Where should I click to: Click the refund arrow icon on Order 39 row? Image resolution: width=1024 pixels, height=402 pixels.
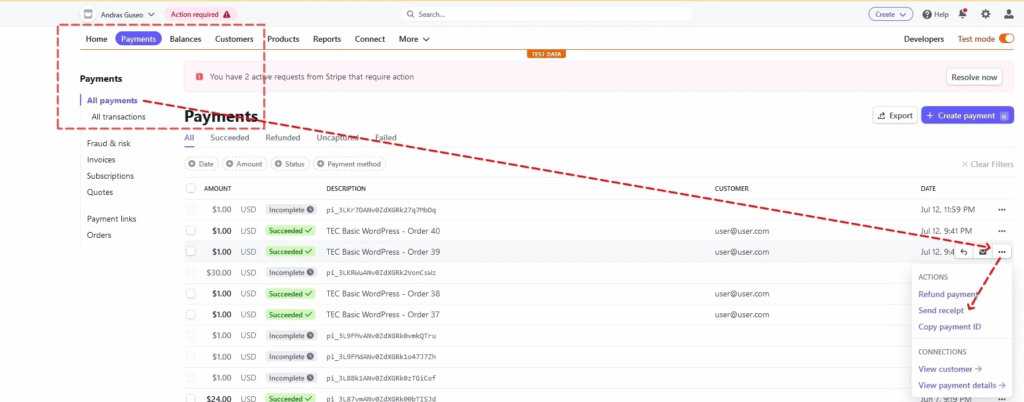(963, 252)
